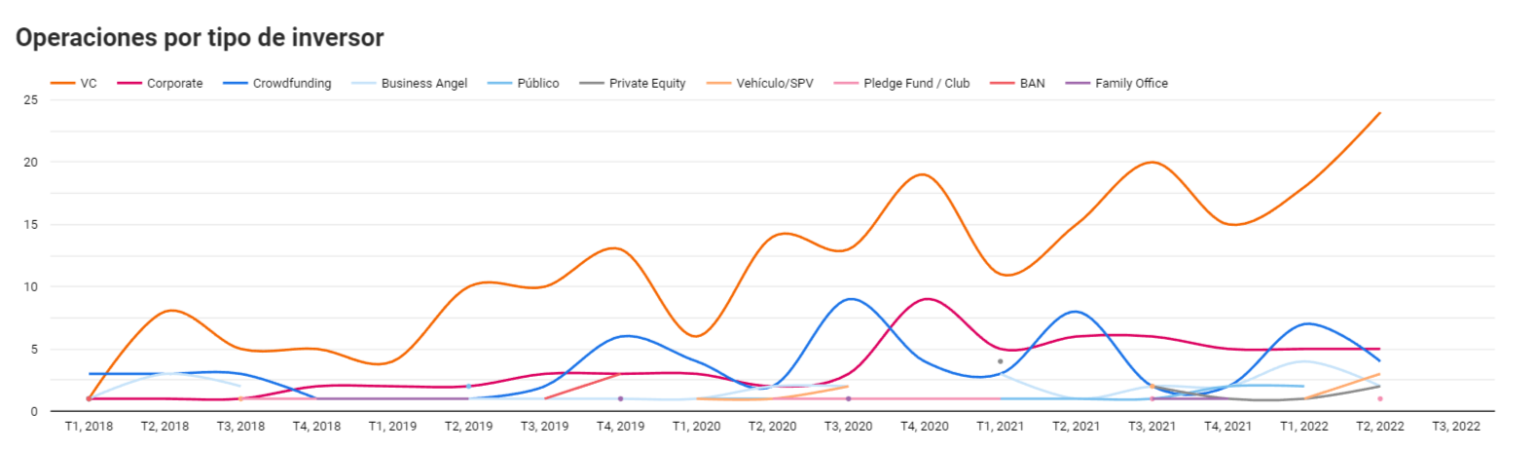Click the chart title 'Operaciones por tipo de inversor'
1536x451 pixels.
pos(200,38)
